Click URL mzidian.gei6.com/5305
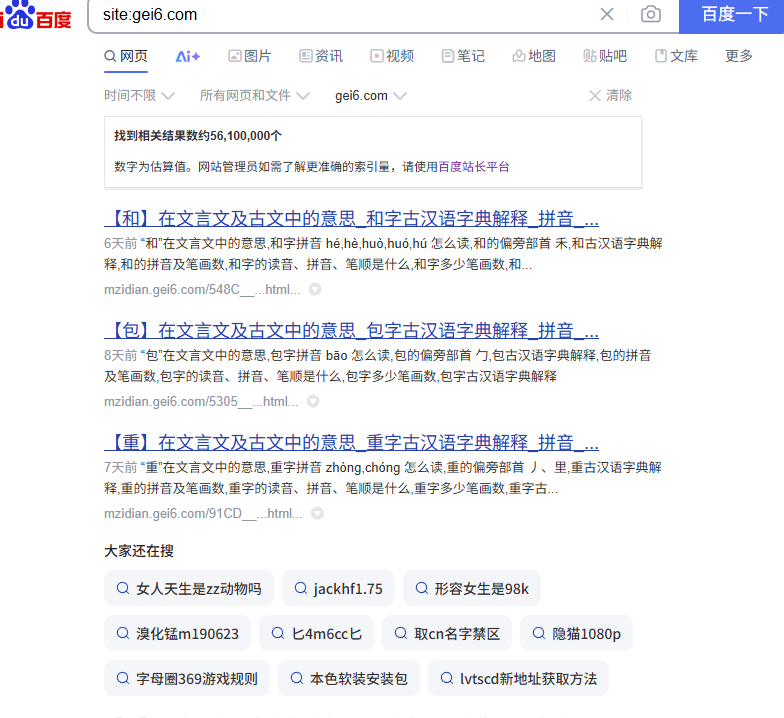The width and height of the screenshot is (784, 718). (201, 402)
